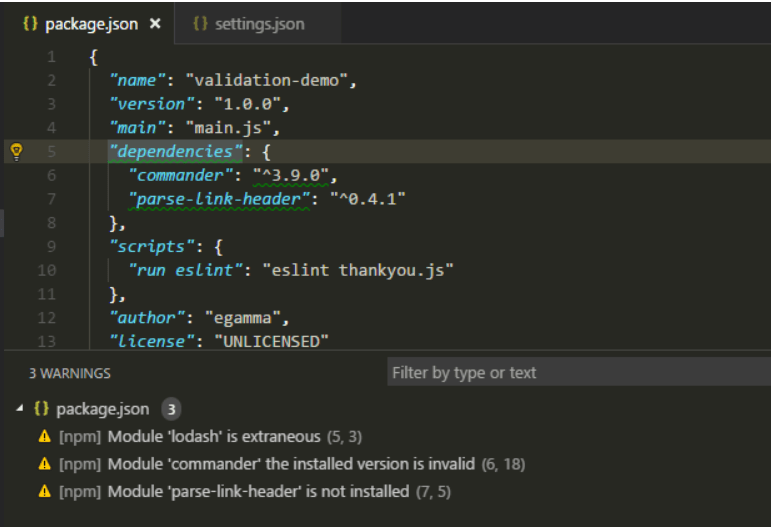Click line number 8 in the gutter
The height and width of the screenshot is (530, 776).
pos(51,223)
